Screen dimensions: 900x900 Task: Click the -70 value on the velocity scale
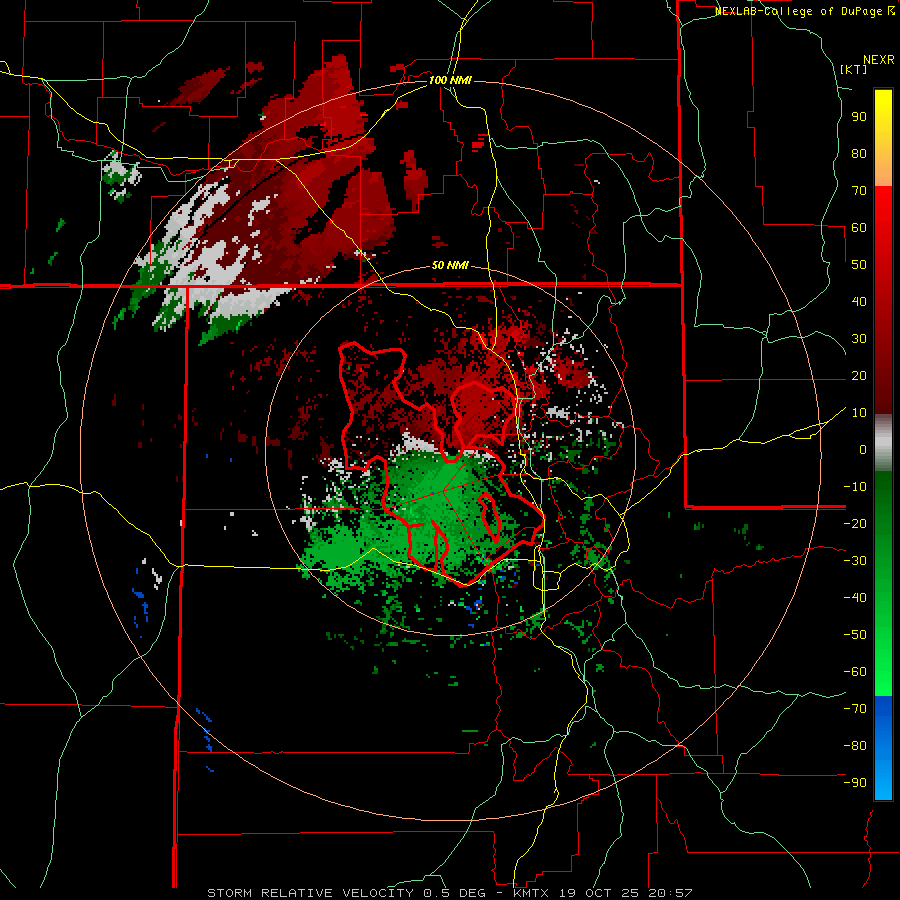point(855,709)
